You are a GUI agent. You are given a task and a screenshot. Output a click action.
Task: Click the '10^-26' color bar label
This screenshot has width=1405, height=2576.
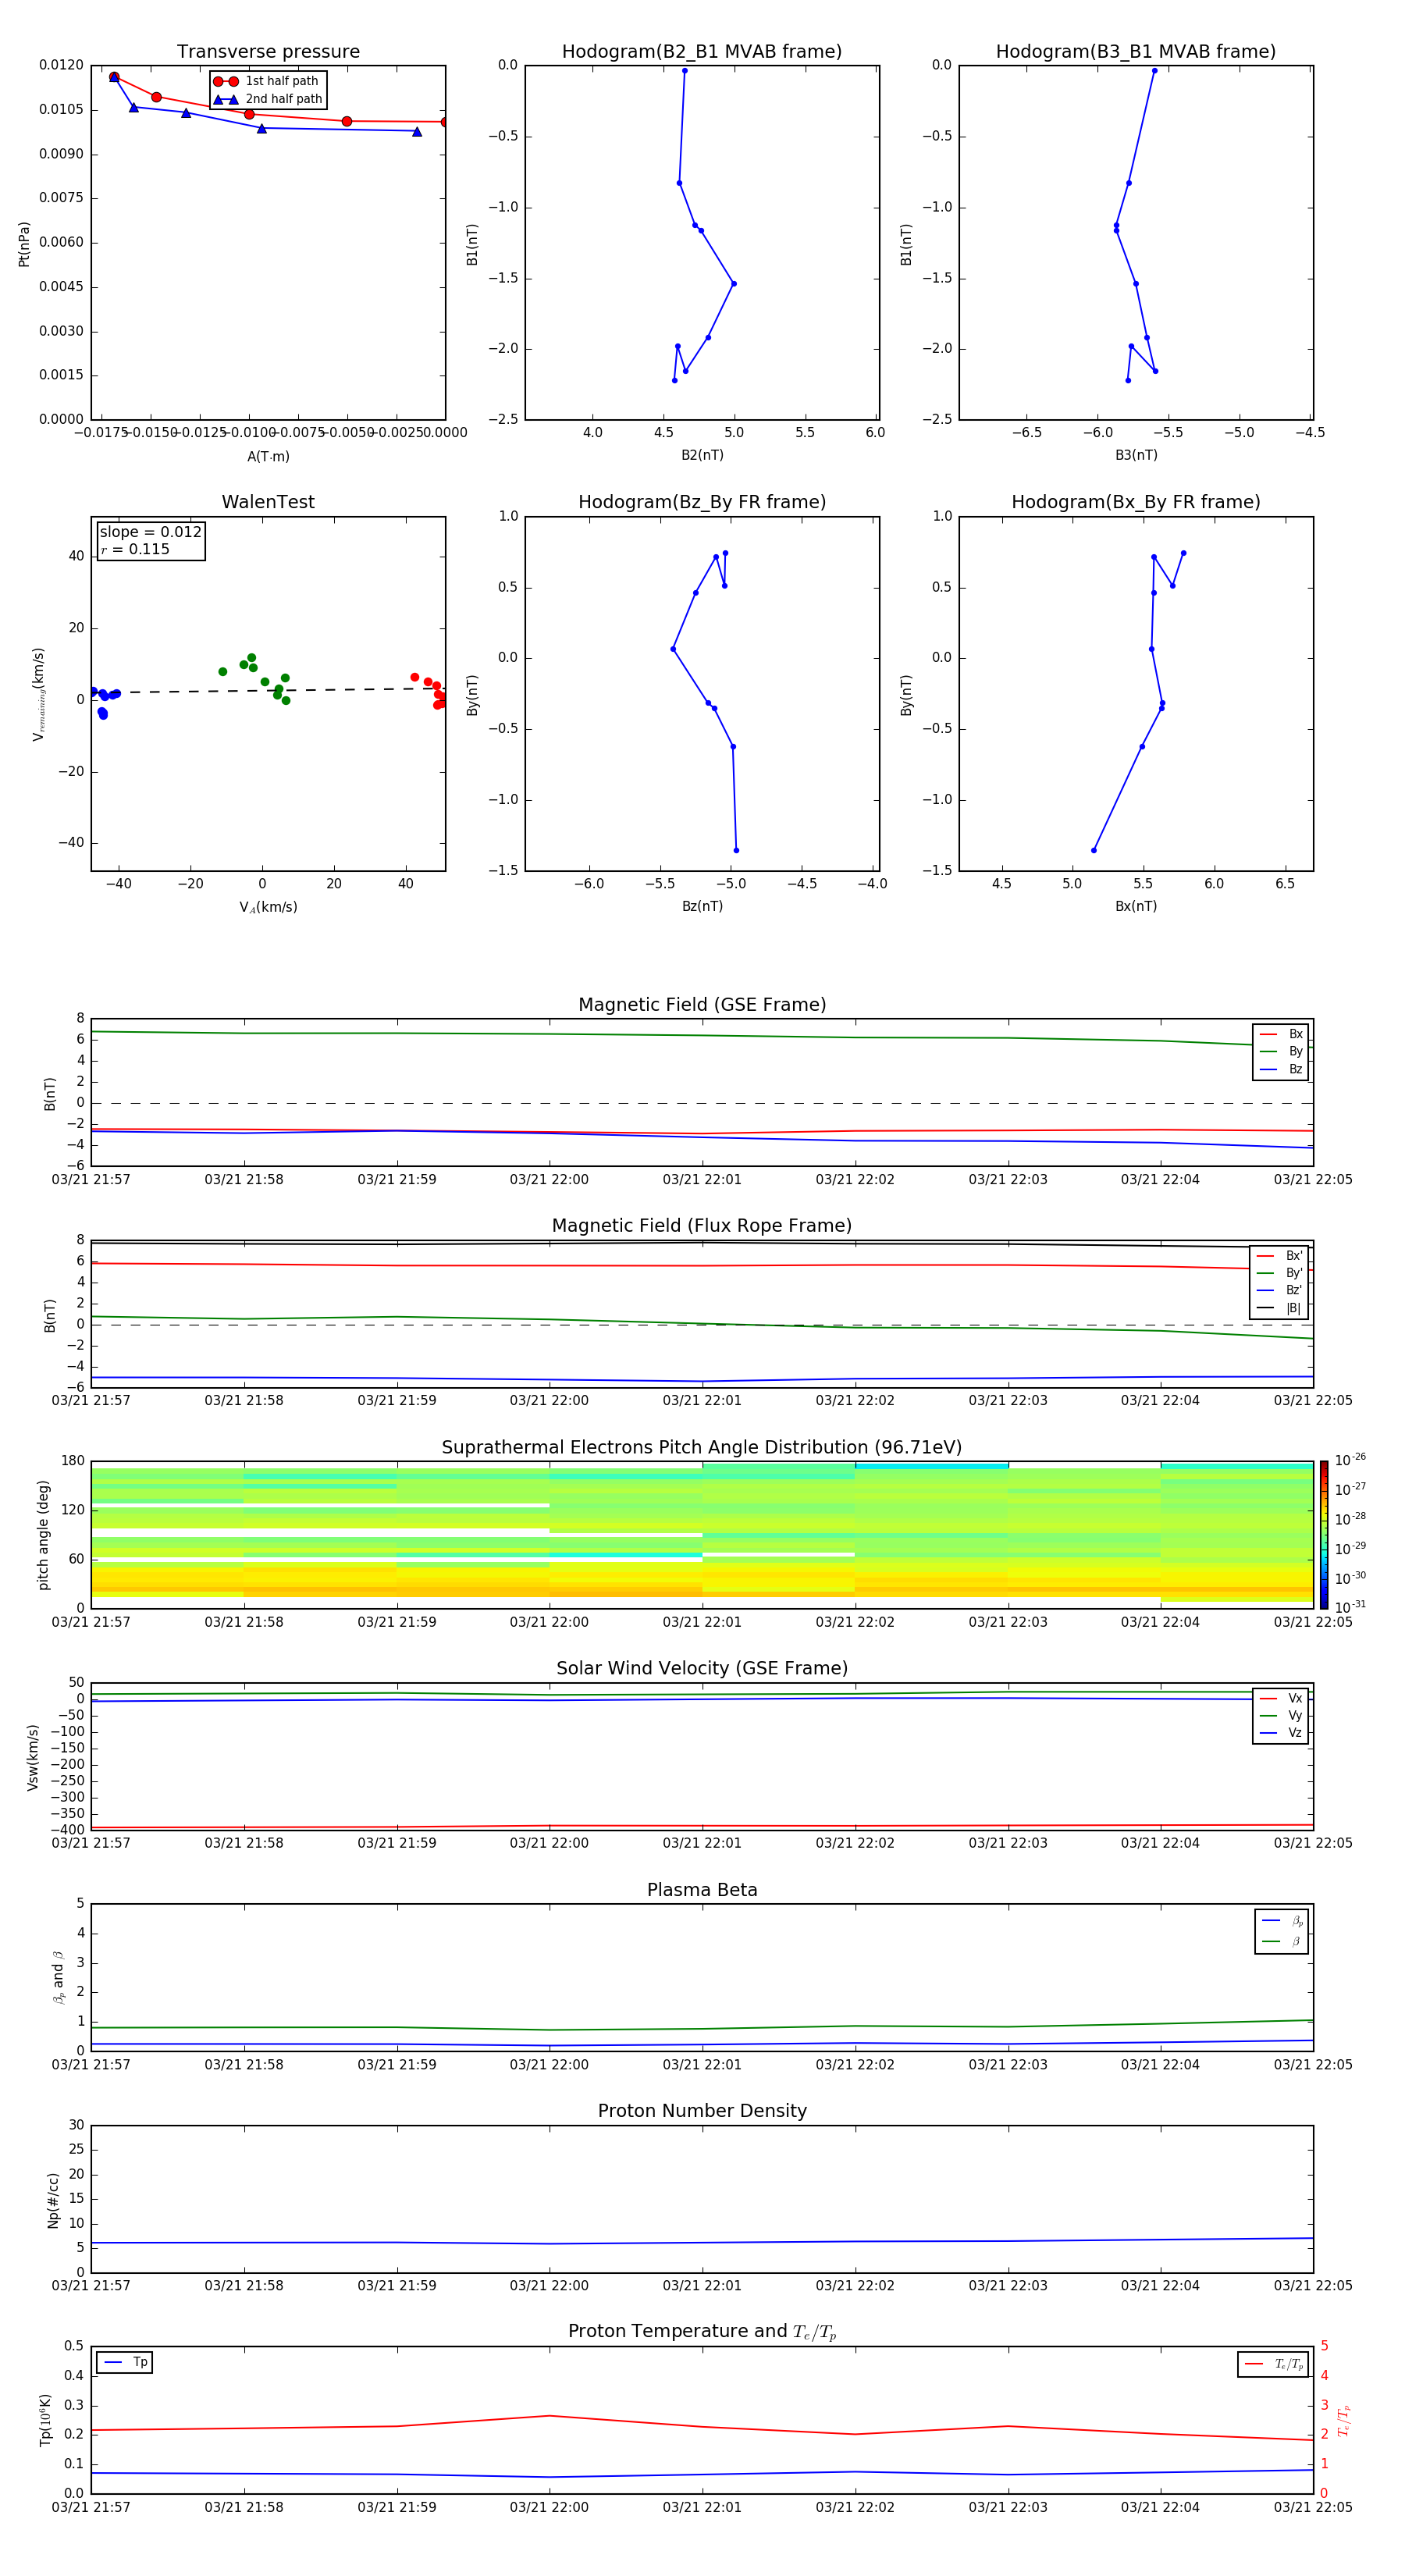tap(1350, 1460)
